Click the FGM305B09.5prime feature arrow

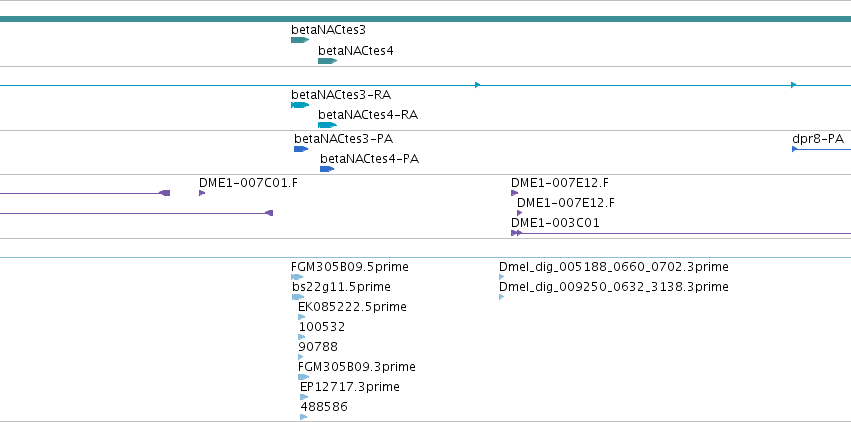[x=297, y=277]
